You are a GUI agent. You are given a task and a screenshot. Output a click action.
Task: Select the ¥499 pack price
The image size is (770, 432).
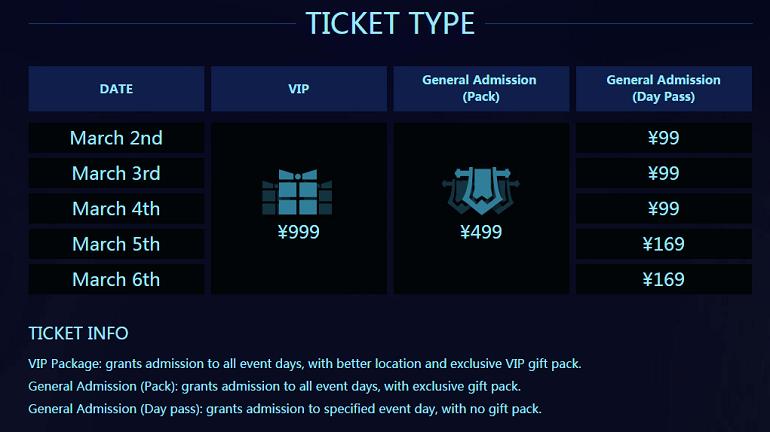point(481,232)
